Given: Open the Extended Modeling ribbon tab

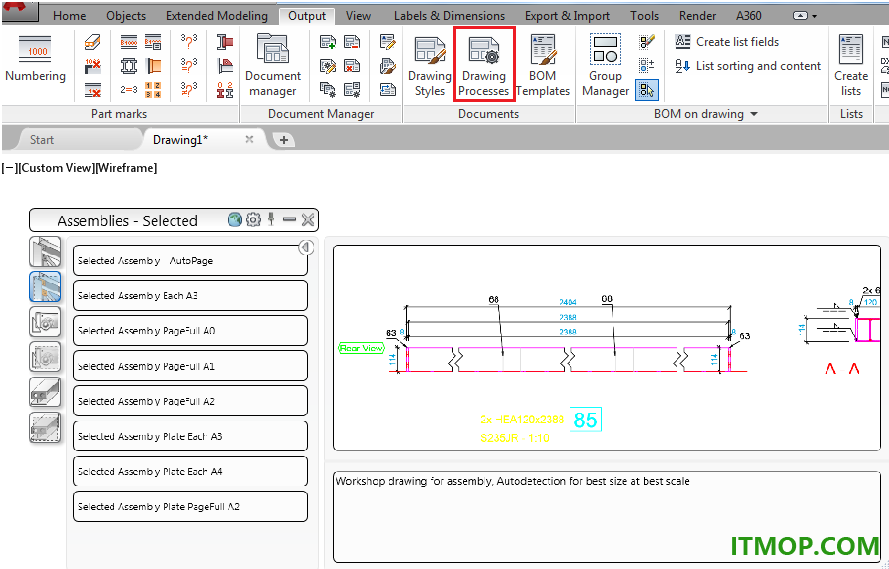Looking at the screenshot, I should (217, 16).
